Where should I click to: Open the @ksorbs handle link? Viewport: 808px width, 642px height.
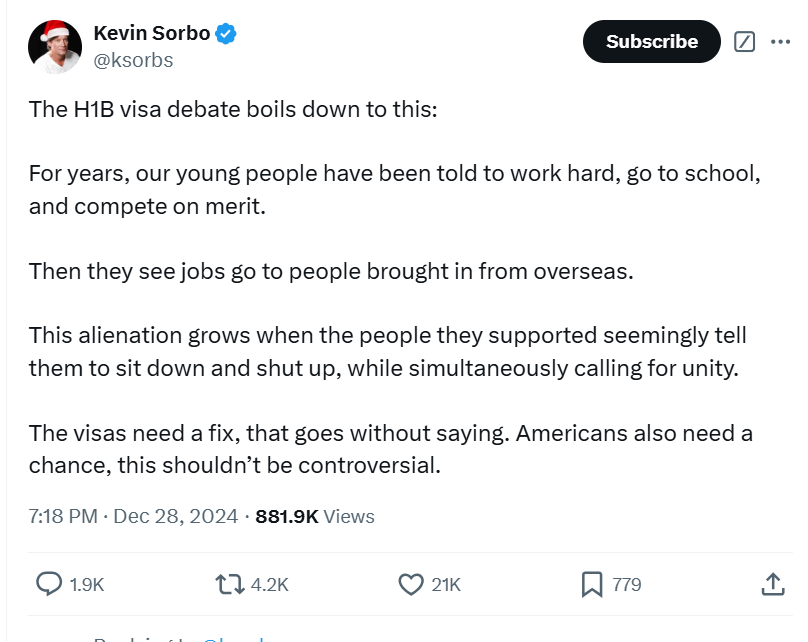click(133, 60)
